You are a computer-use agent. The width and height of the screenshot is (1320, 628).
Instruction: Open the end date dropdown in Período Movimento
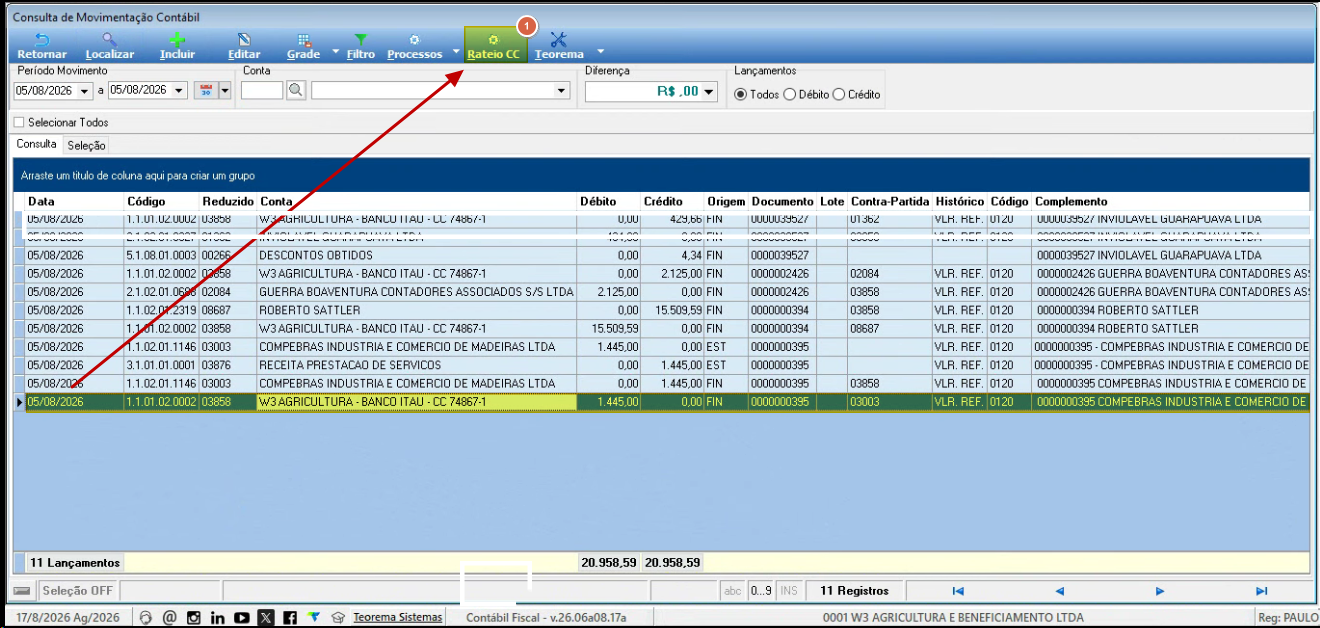coord(179,90)
